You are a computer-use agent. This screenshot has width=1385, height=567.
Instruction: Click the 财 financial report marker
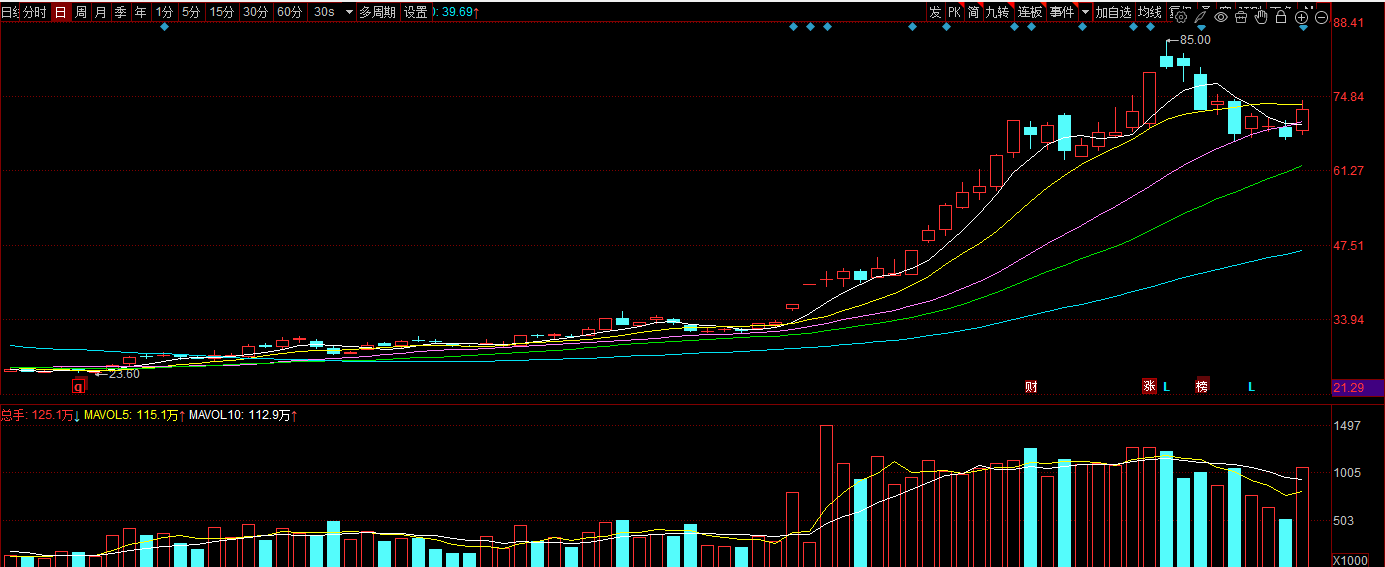(x=1030, y=386)
